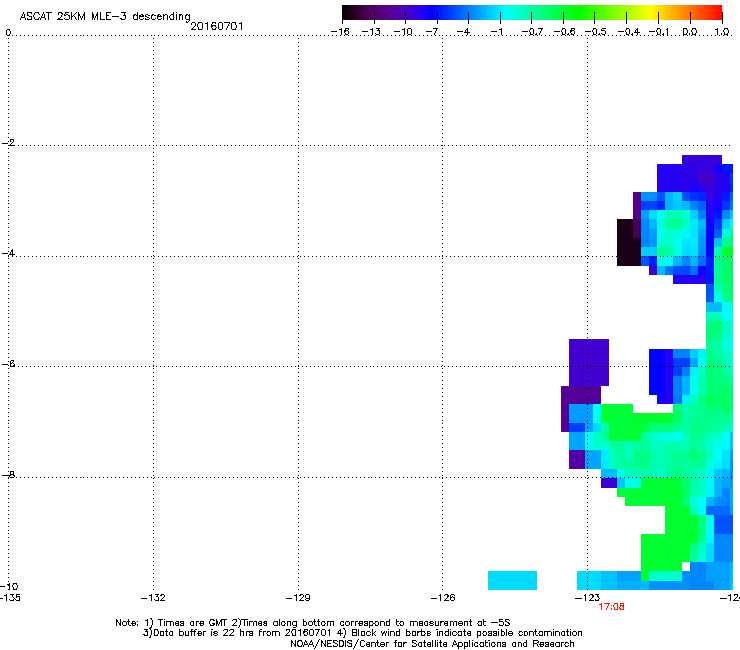
Task: Click the color bar label 0.0
Action: tap(690, 32)
